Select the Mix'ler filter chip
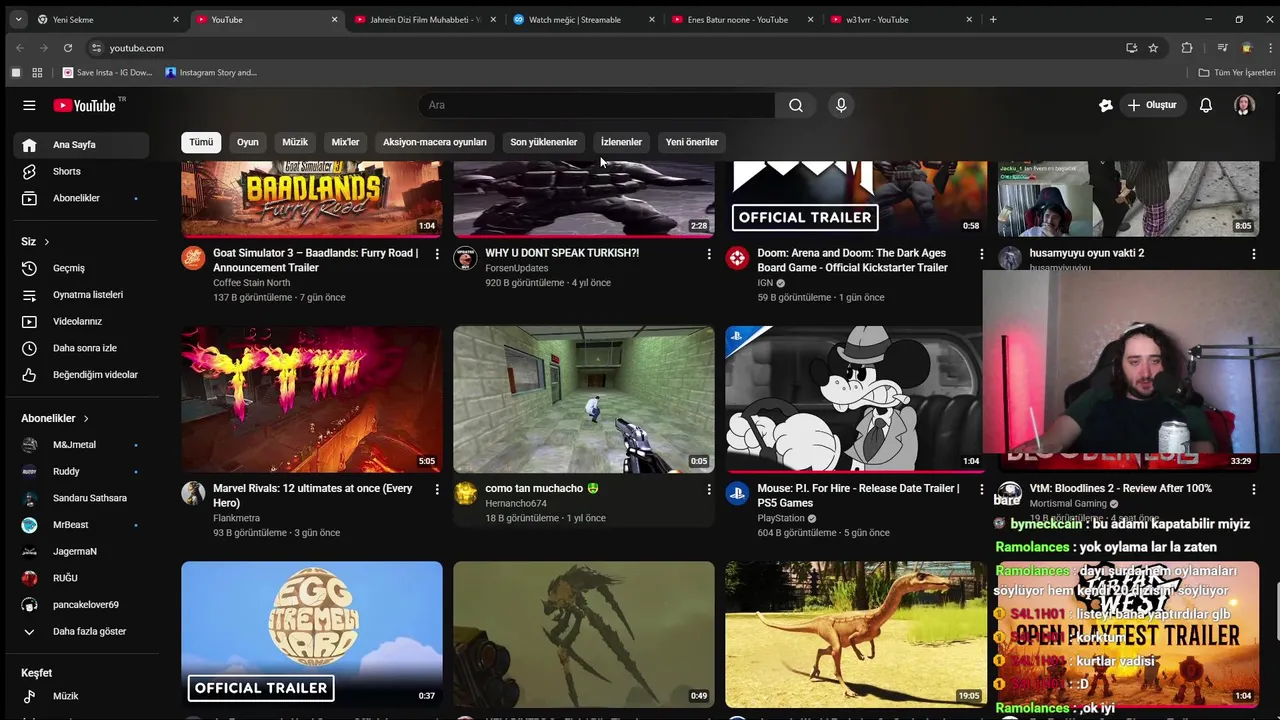This screenshot has height=720, width=1280. 345,142
